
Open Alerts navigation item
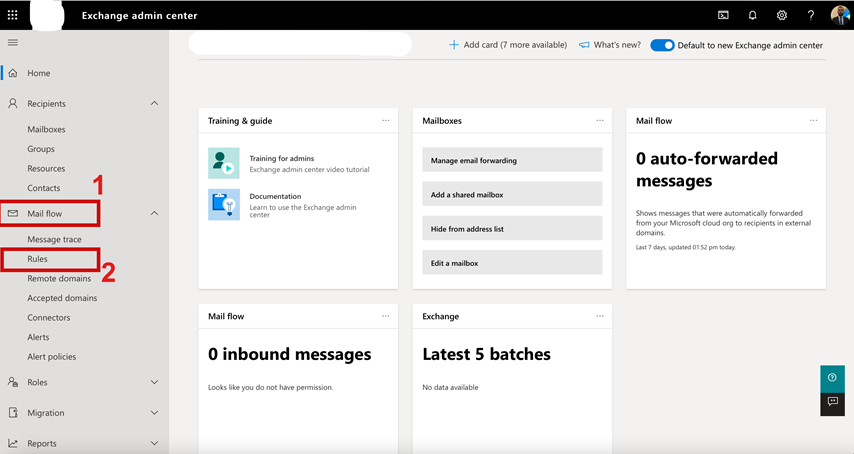pos(38,337)
